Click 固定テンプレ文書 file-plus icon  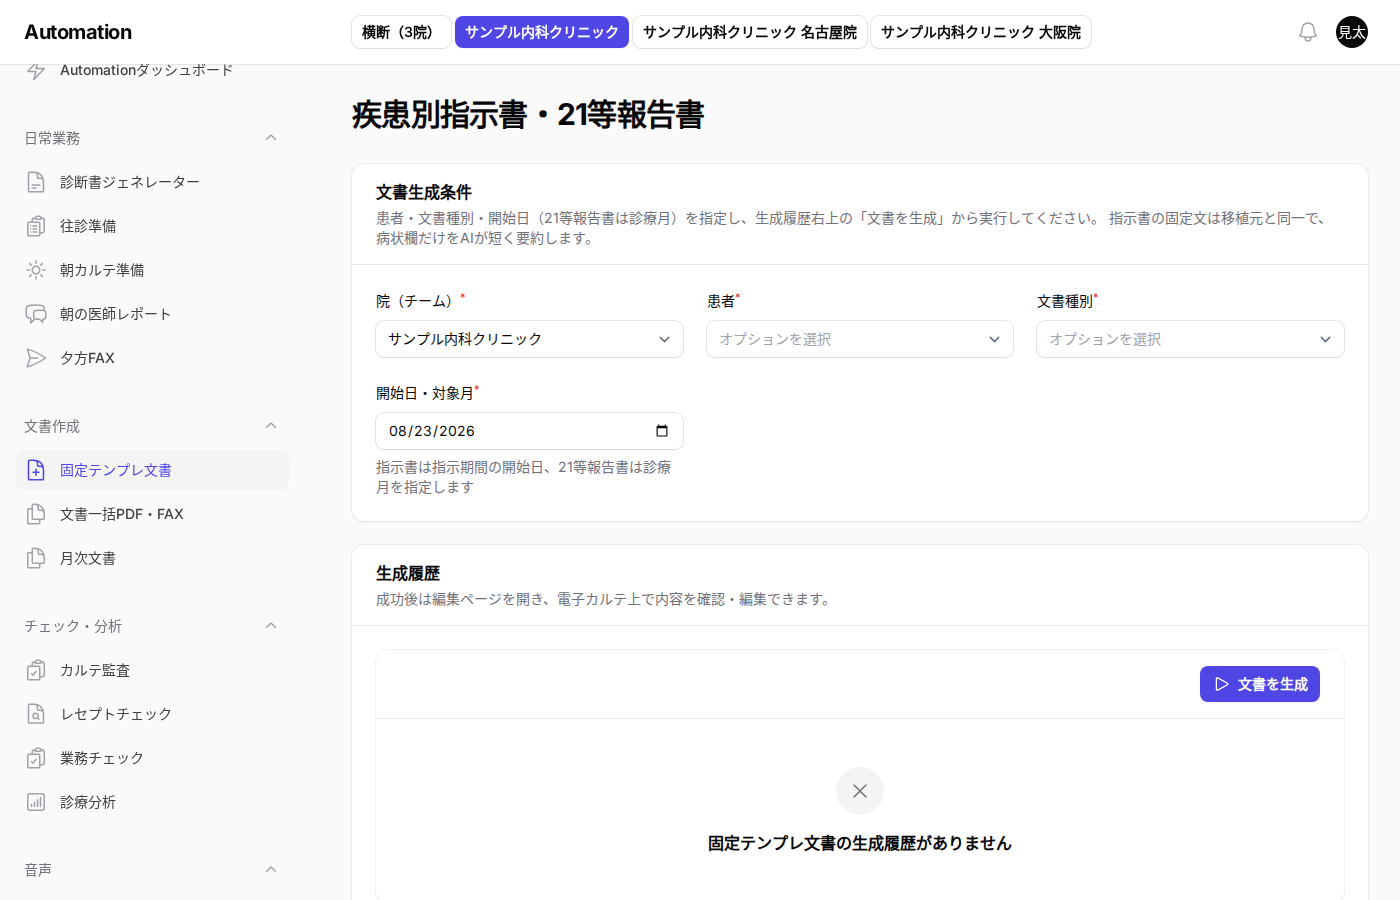36,470
